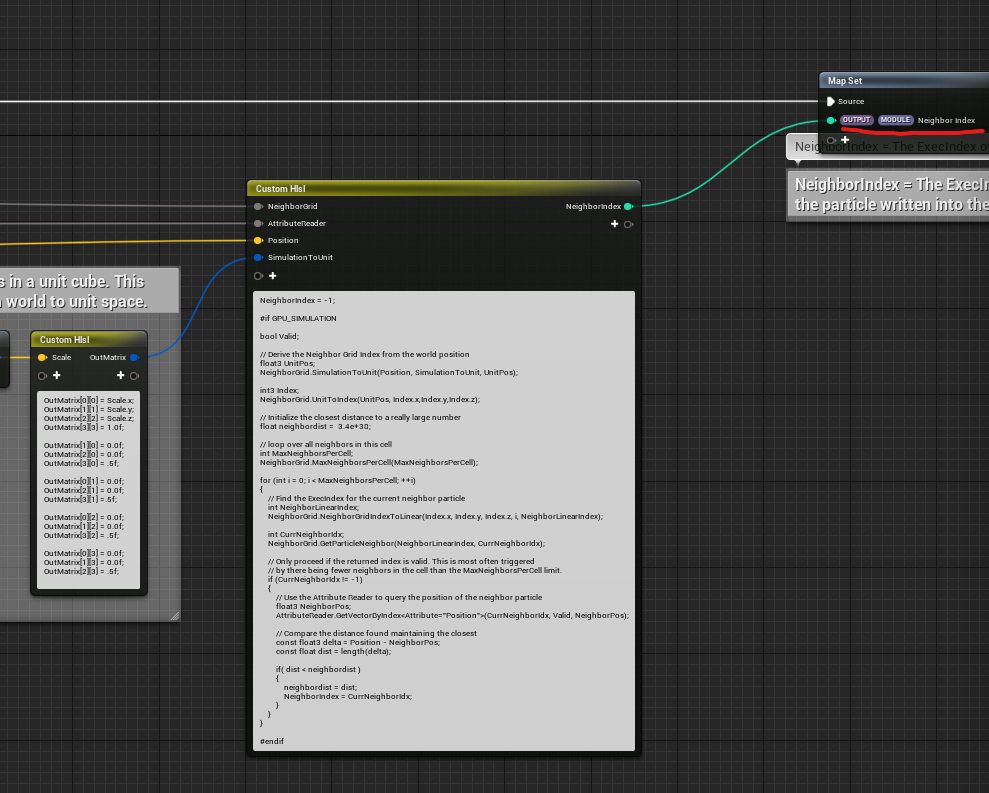The image size is (989, 793).
Task: Click the '#endif' code line
Action: coord(272,741)
